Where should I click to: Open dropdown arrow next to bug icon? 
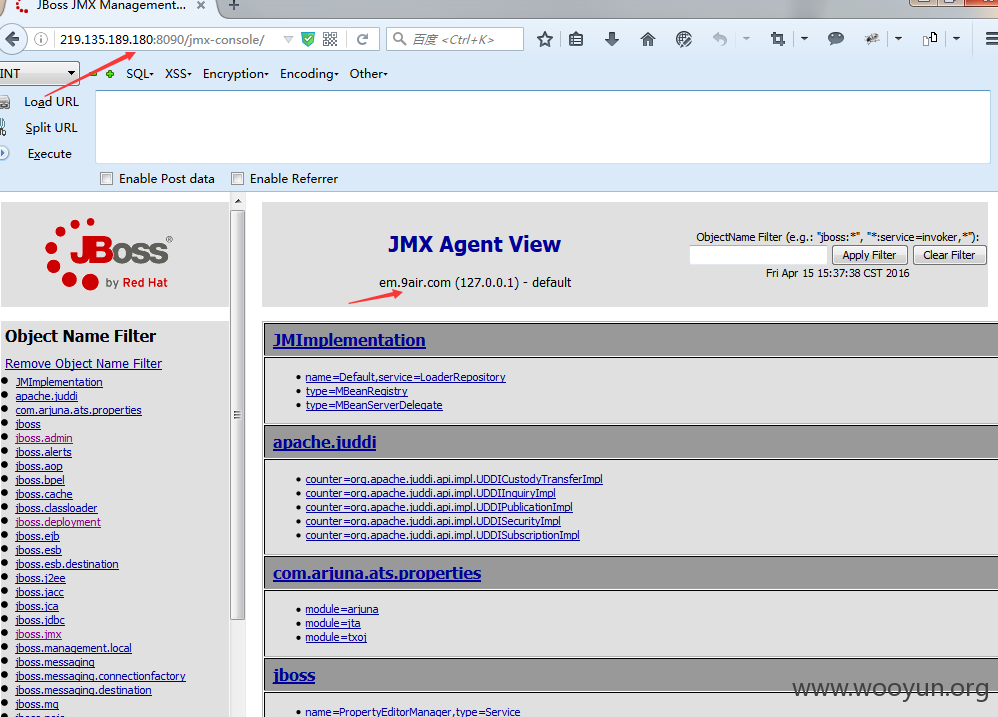pyautogui.click(x=898, y=39)
